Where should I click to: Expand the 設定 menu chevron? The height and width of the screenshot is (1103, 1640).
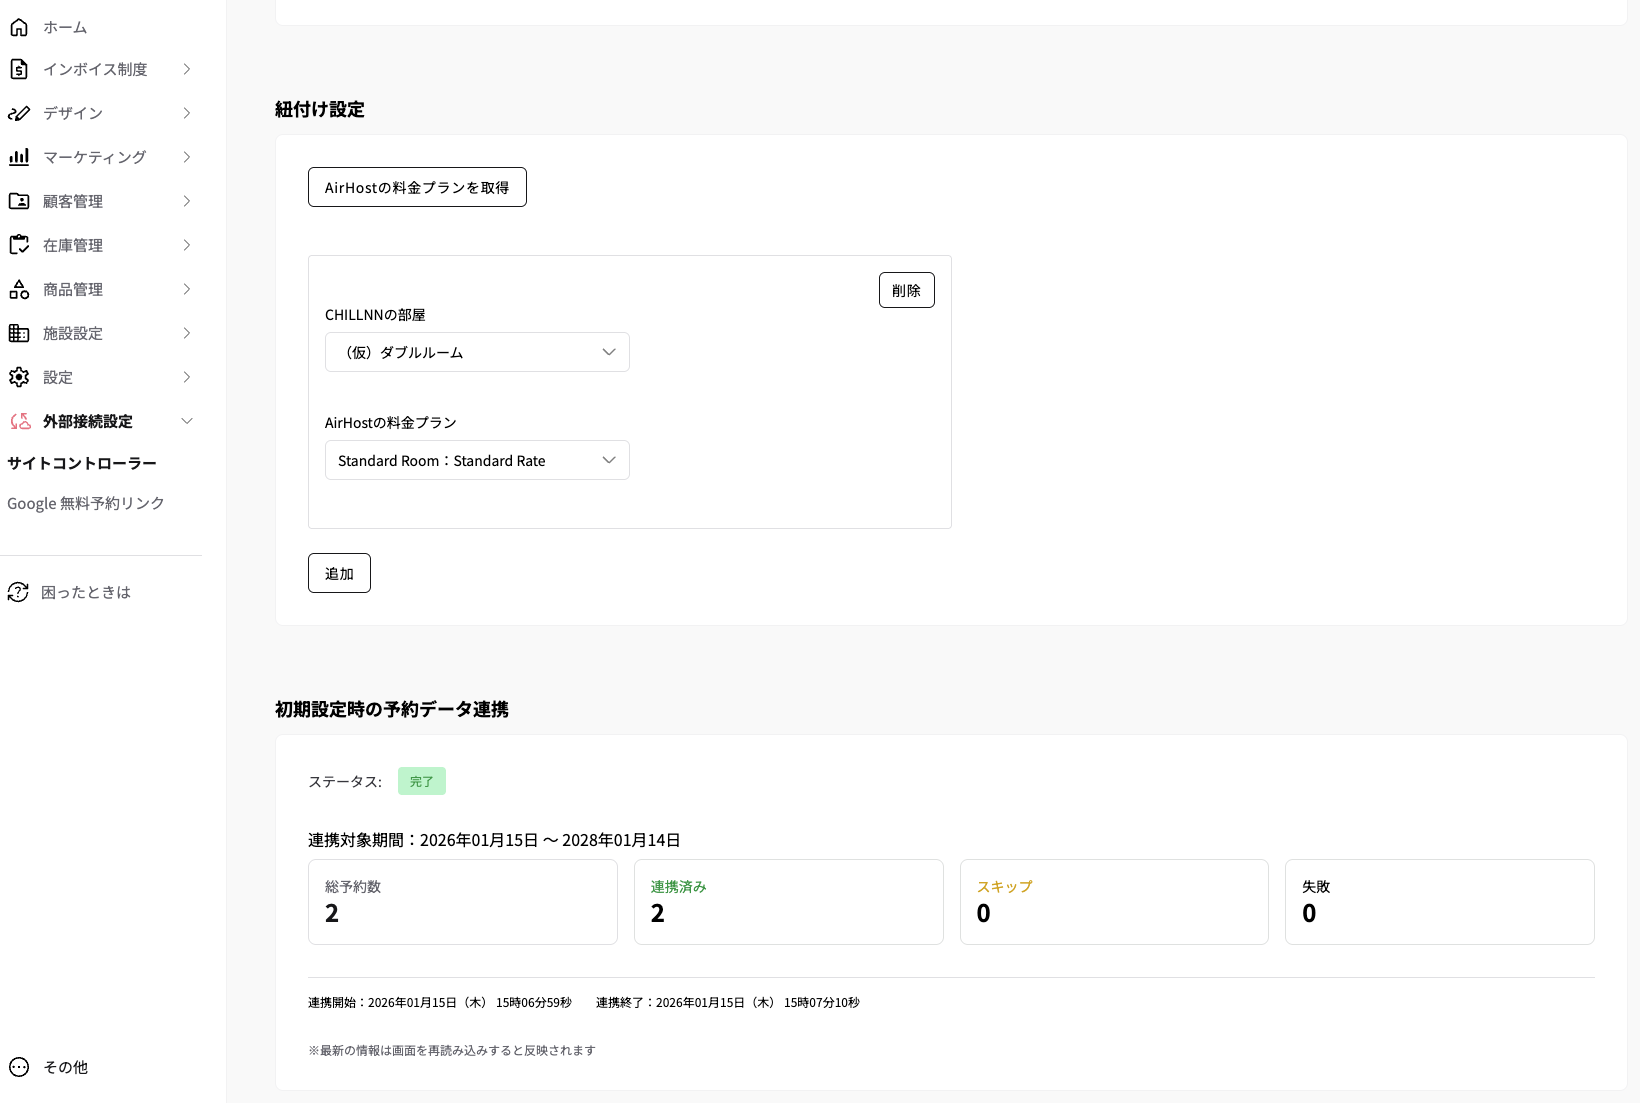click(187, 377)
